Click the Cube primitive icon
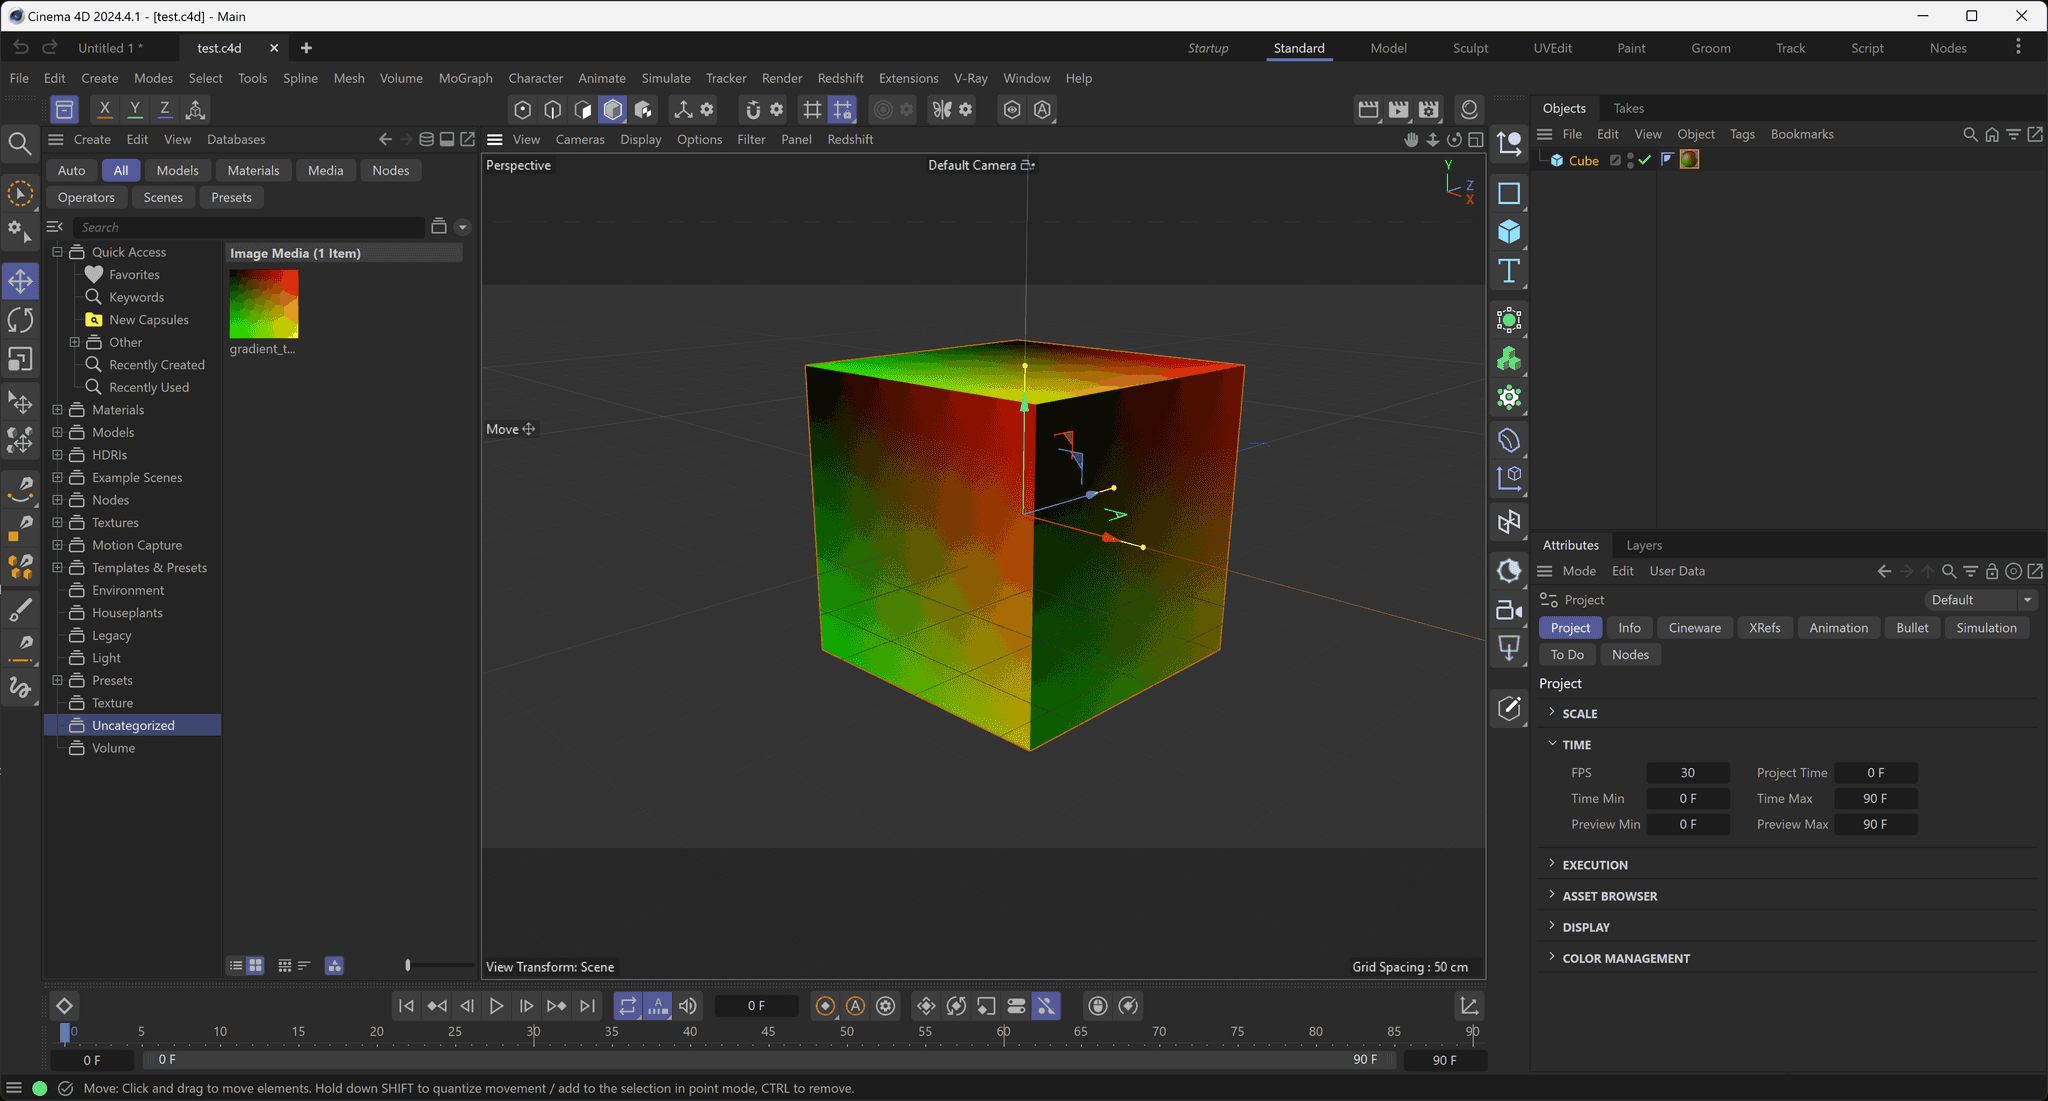2048x1101 pixels. (1509, 232)
